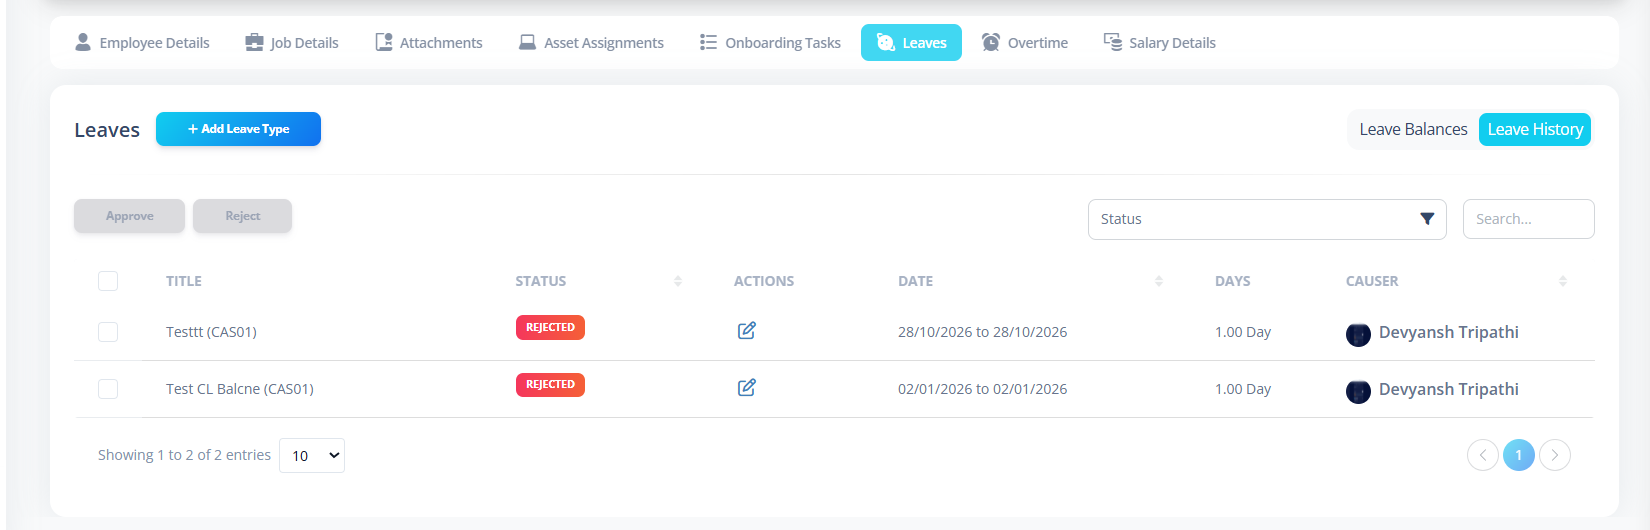Open the Employee Details tab

coord(142,43)
